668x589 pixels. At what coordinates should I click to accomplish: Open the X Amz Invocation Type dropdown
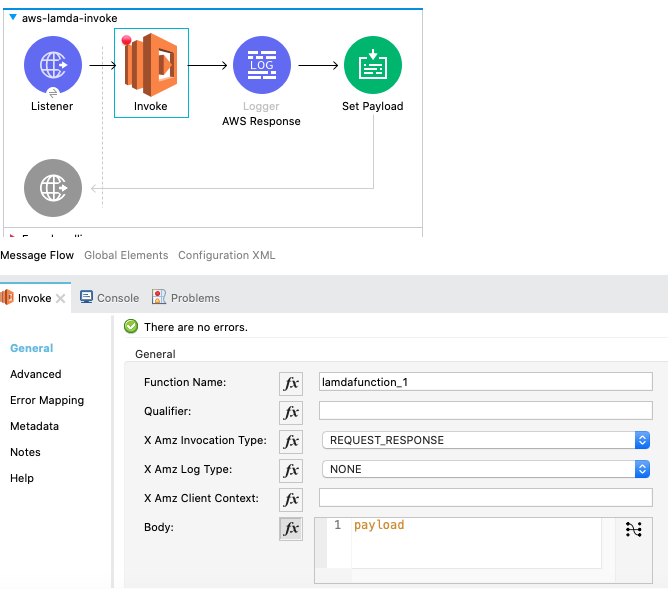click(x=486, y=440)
